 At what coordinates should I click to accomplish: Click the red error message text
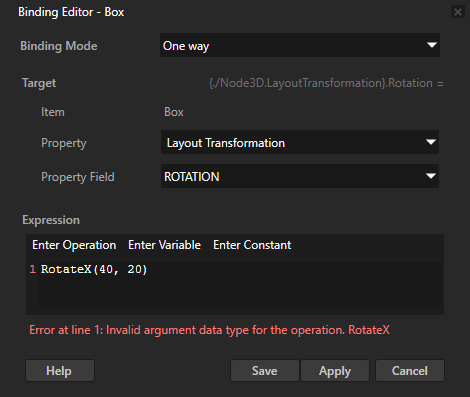click(x=209, y=330)
